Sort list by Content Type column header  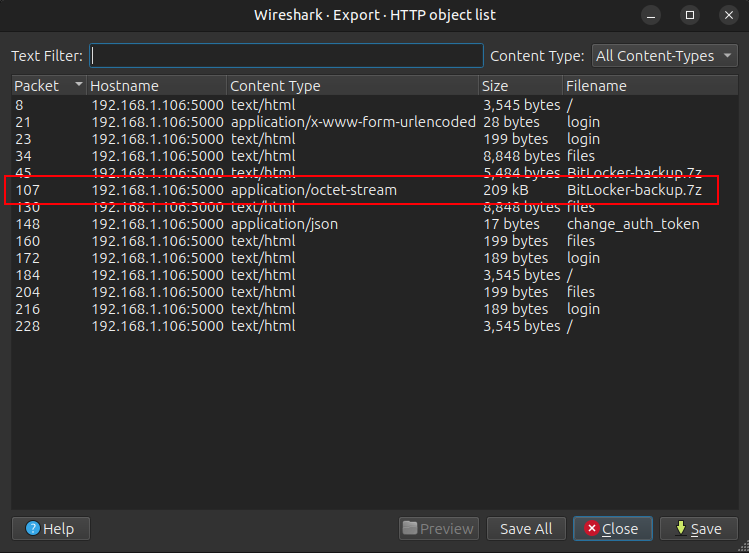coord(352,86)
